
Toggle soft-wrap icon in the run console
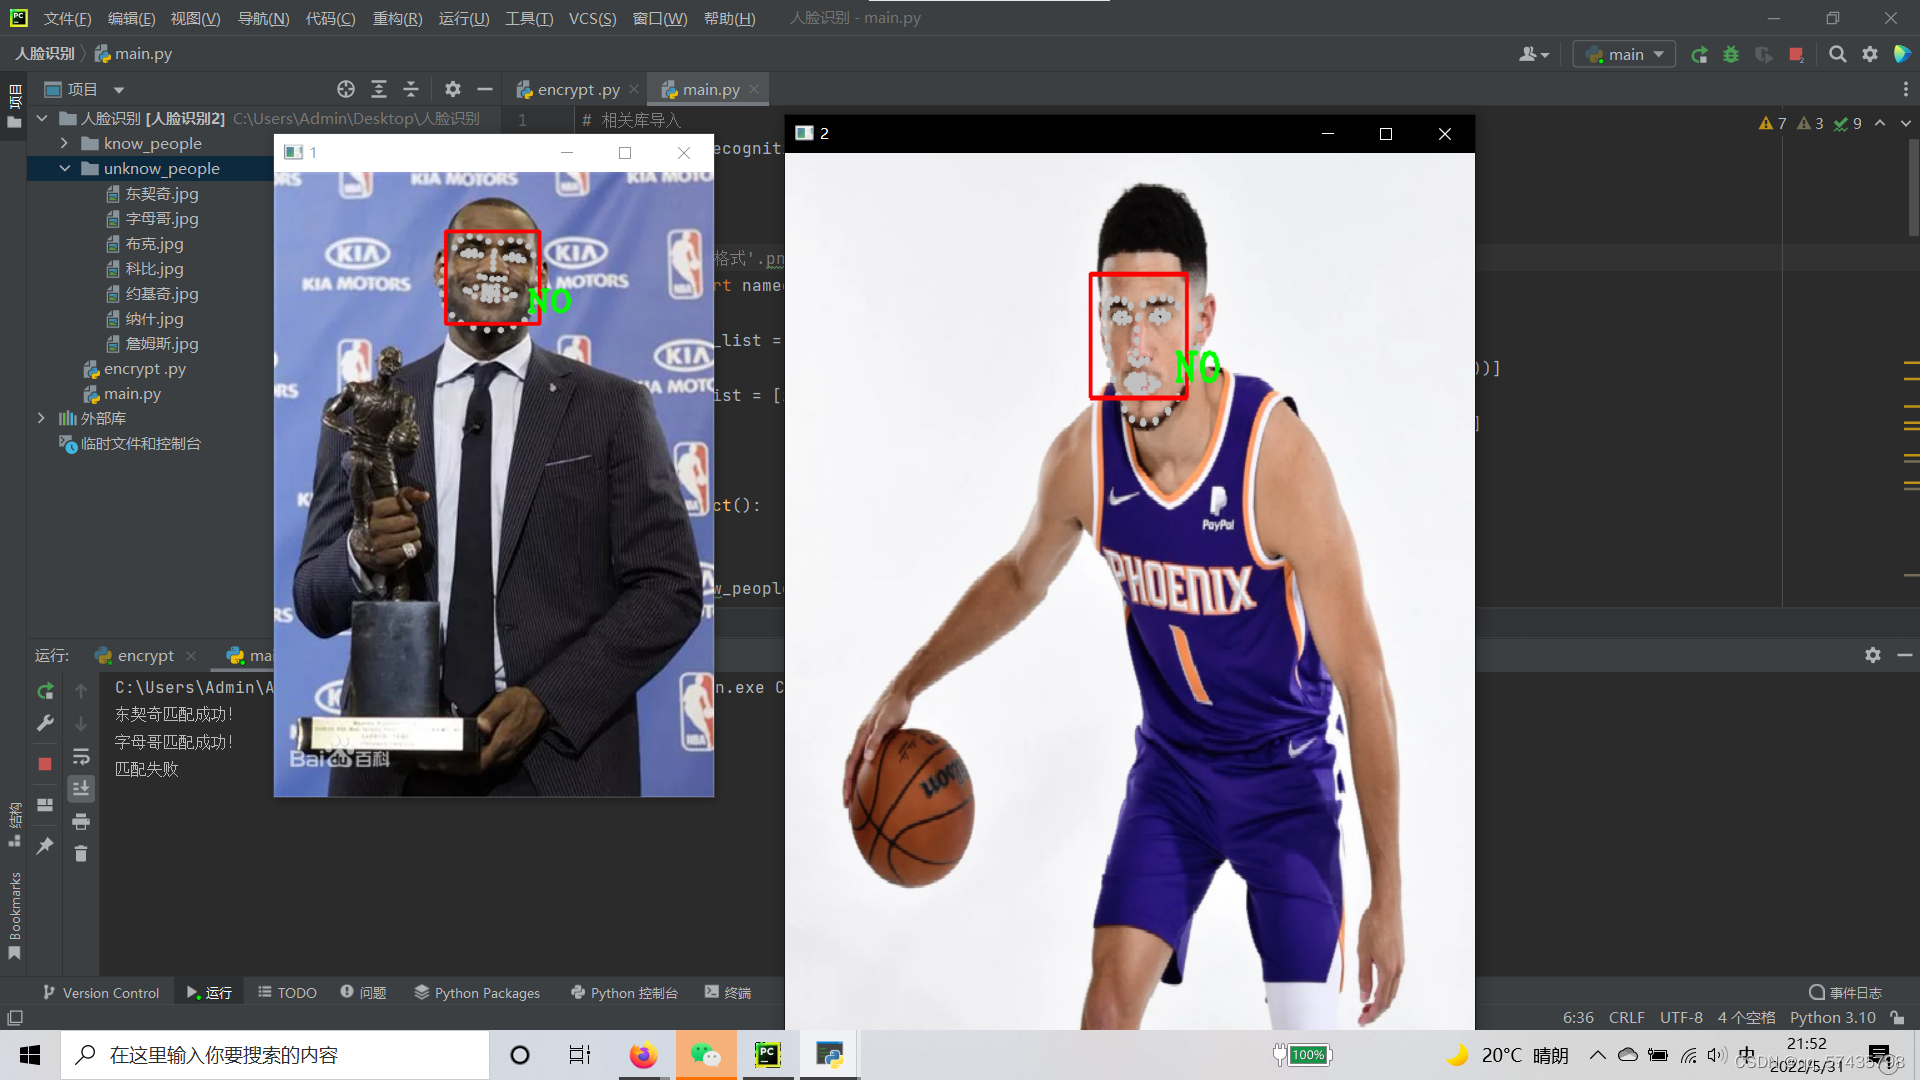(x=81, y=757)
